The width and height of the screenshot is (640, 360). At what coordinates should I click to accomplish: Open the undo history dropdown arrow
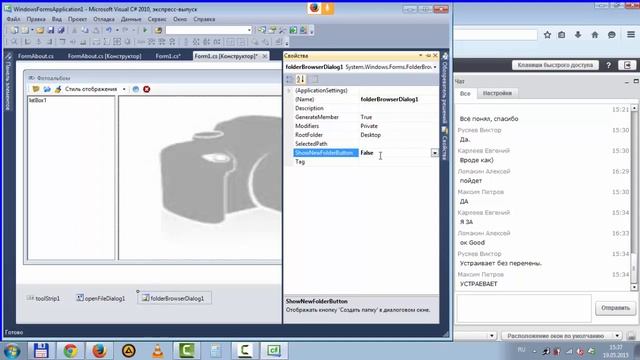pyautogui.click(x=117, y=30)
